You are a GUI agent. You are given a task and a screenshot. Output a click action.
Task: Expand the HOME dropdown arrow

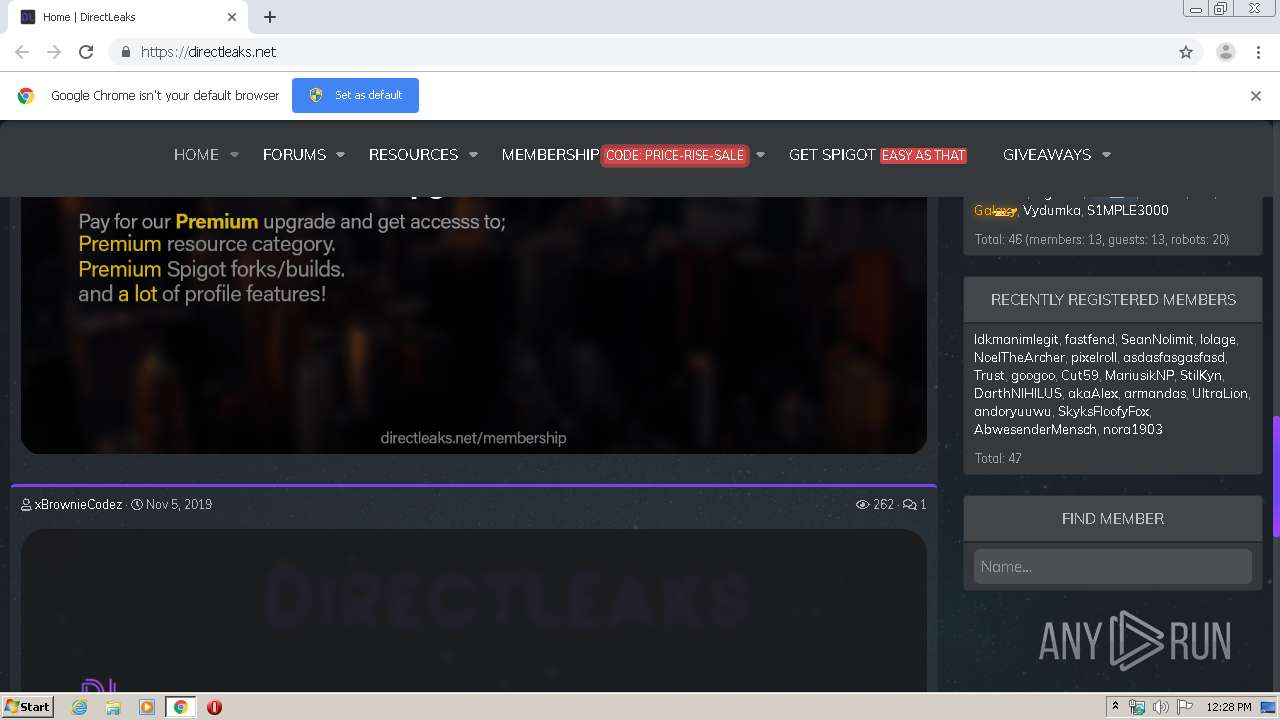[x=235, y=155]
